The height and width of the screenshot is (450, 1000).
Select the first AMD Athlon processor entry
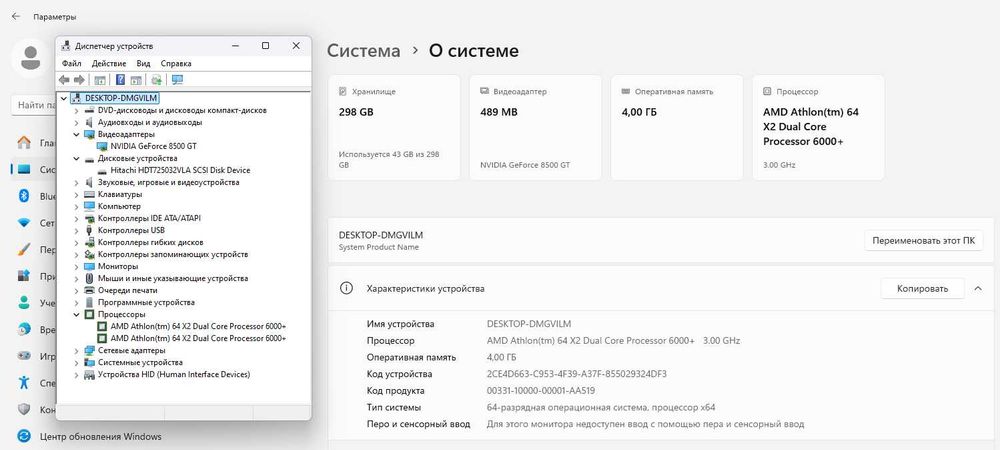[x=198, y=326]
